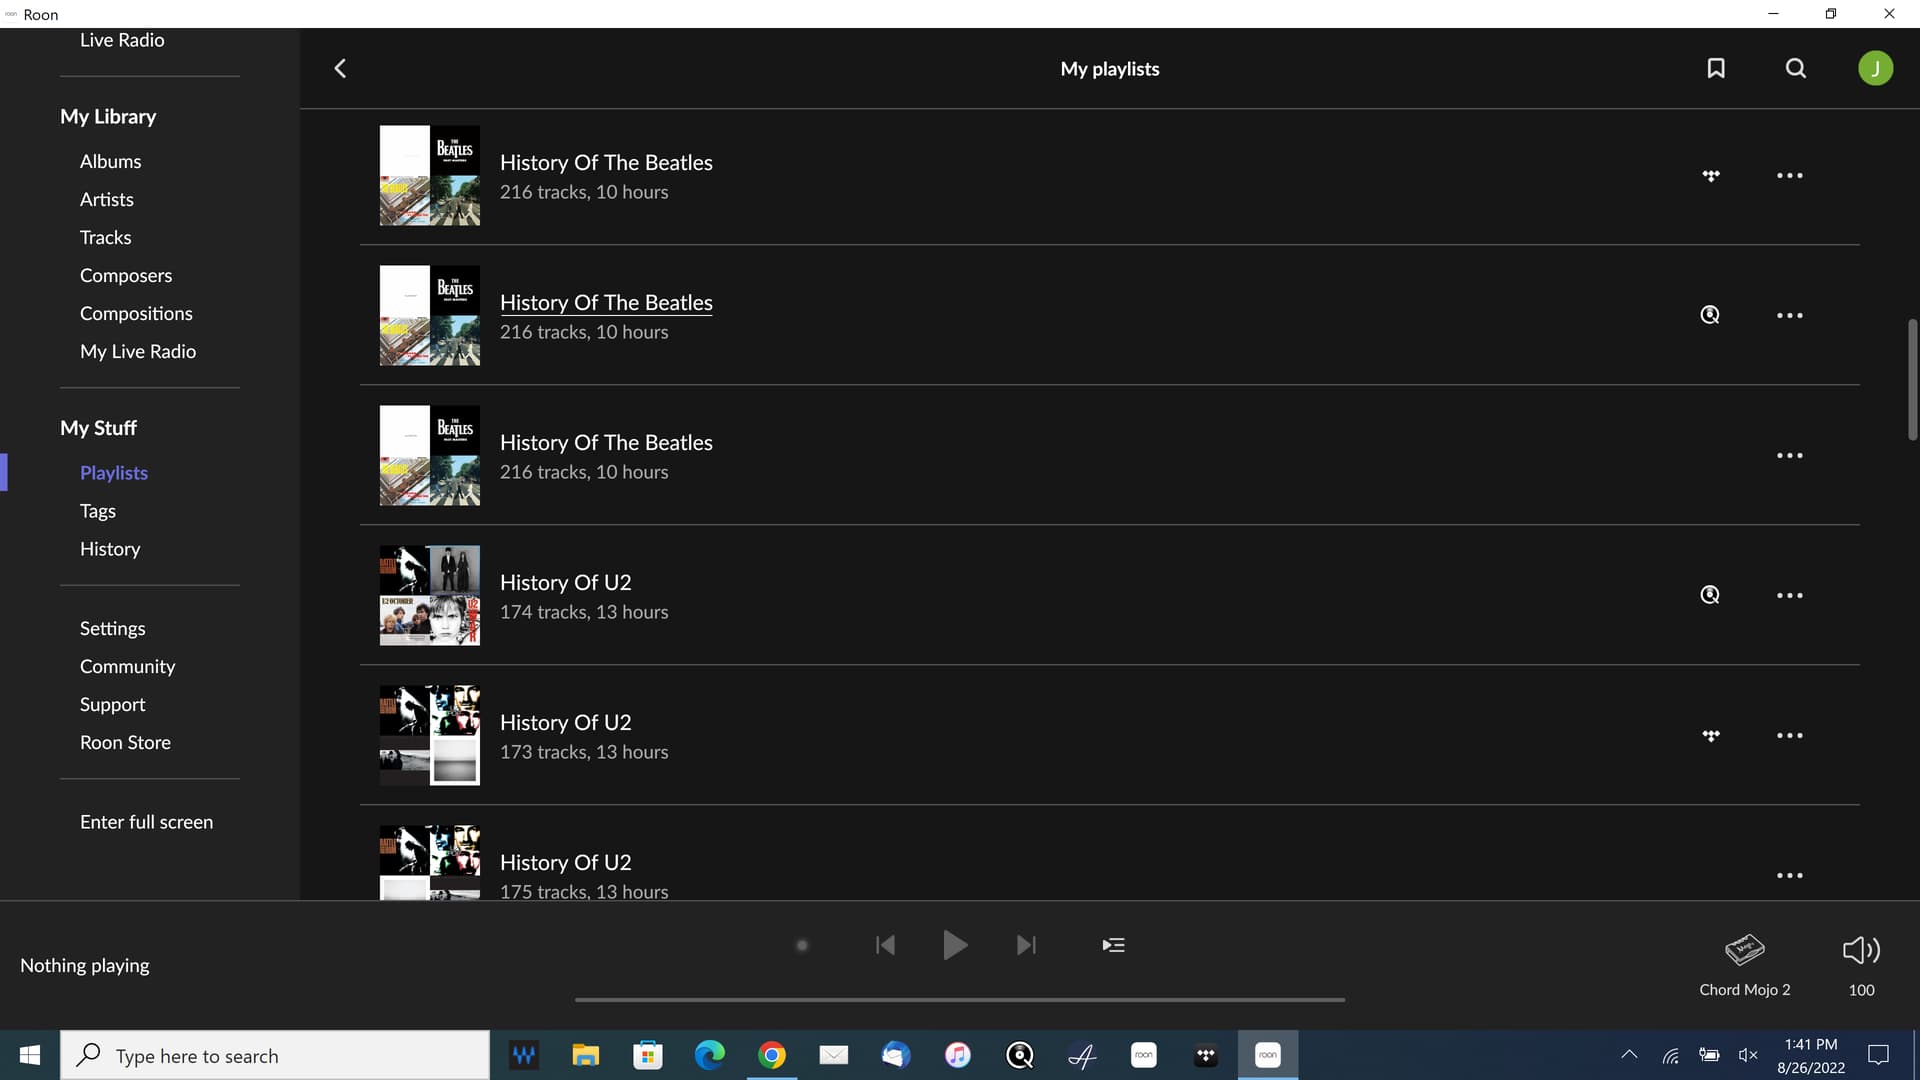Select Playlists under My Stuff

tap(114, 473)
